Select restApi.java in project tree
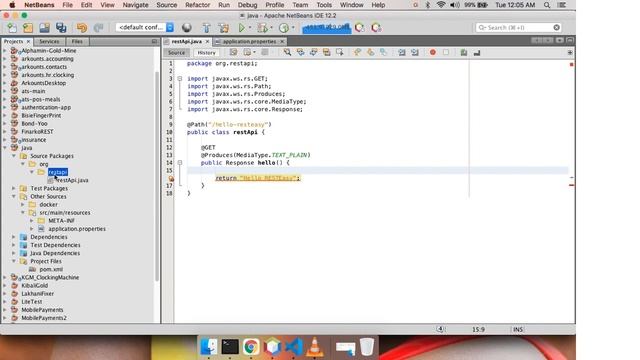The width and height of the screenshot is (640, 360). tap(72, 180)
